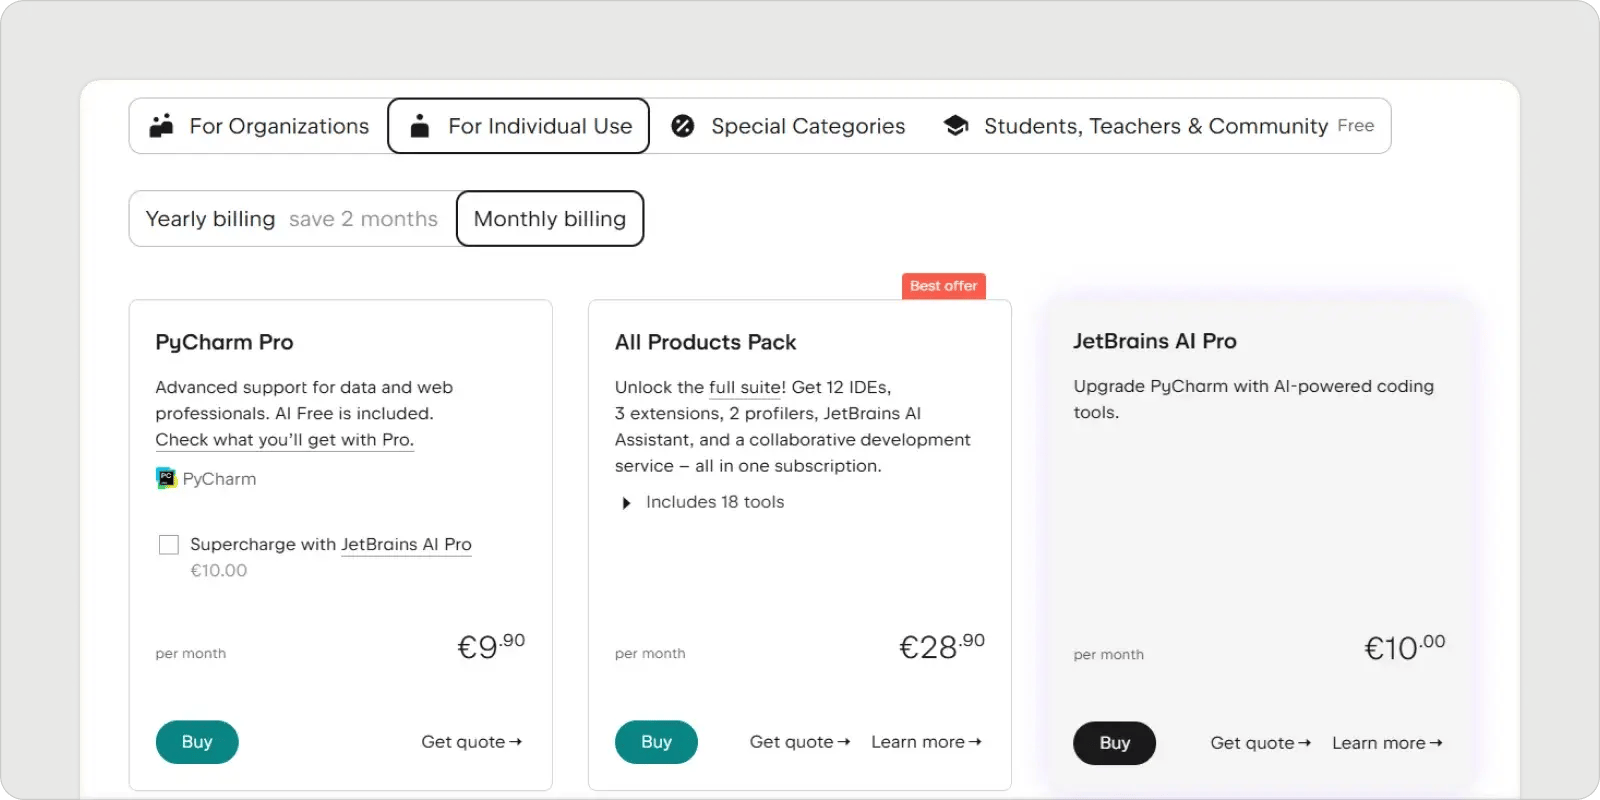Click the Free label beside Community

pyautogui.click(x=1356, y=126)
